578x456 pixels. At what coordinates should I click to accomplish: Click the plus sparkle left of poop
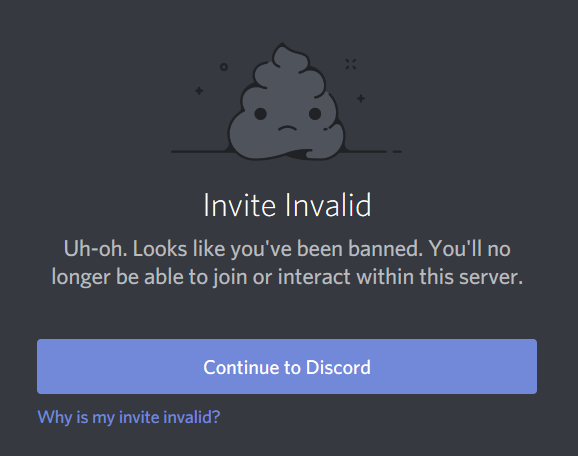(x=199, y=91)
